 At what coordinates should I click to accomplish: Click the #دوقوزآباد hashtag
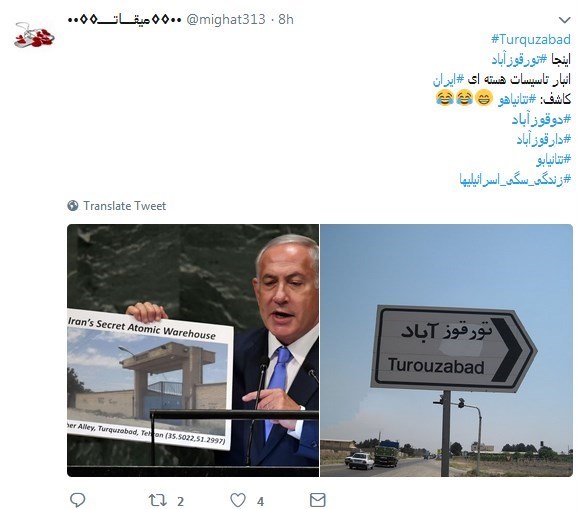[541, 119]
